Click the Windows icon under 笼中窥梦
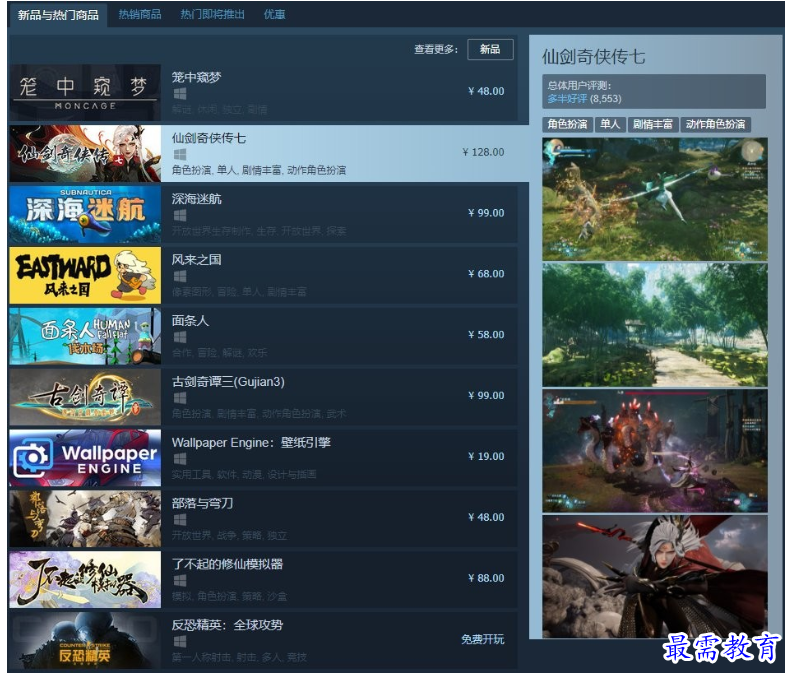The width and height of the screenshot is (787, 679). click(x=180, y=93)
